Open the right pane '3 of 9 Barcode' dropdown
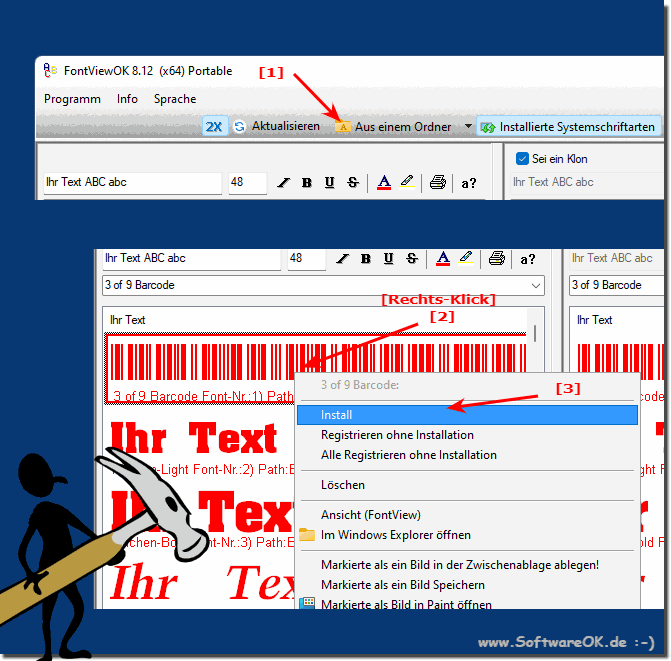This screenshot has height=661, width=671. click(617, 285)
